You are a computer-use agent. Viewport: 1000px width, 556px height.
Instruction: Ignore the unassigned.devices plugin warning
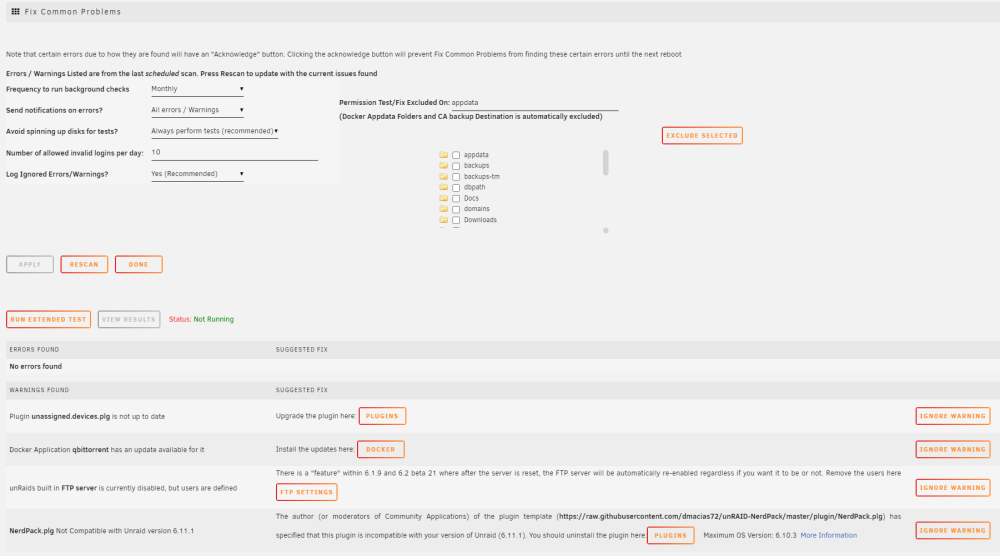953,416
